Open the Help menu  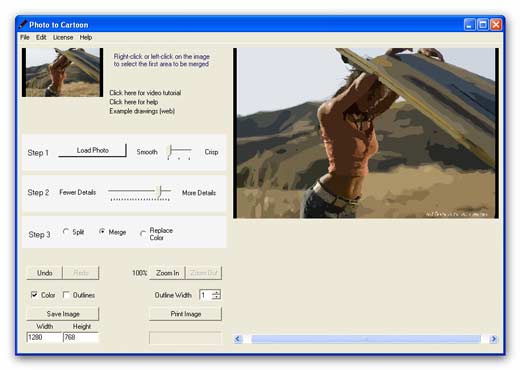click(x=86, y=37)
